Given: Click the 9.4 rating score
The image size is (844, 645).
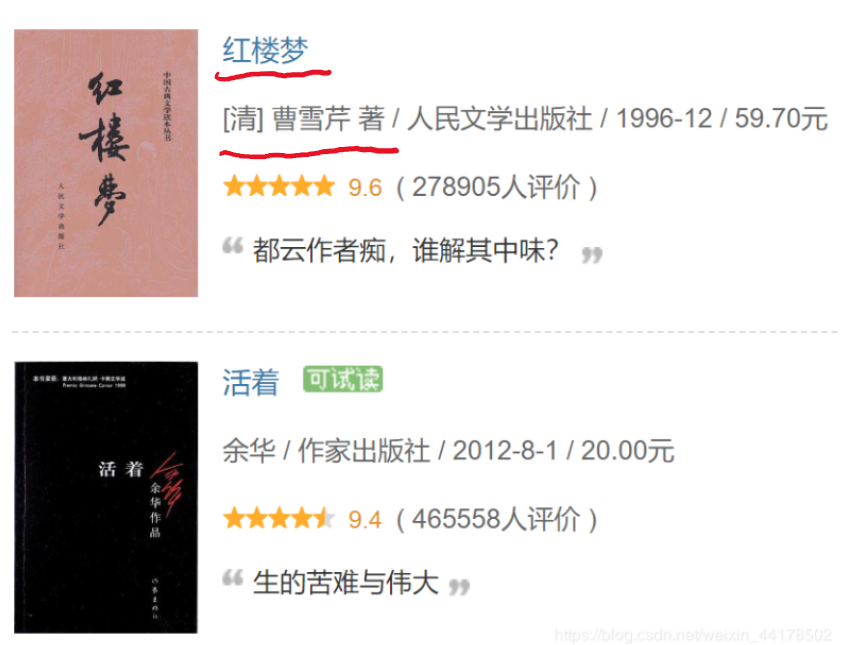Looking at the screenshot, I should (x=365, y=520).
